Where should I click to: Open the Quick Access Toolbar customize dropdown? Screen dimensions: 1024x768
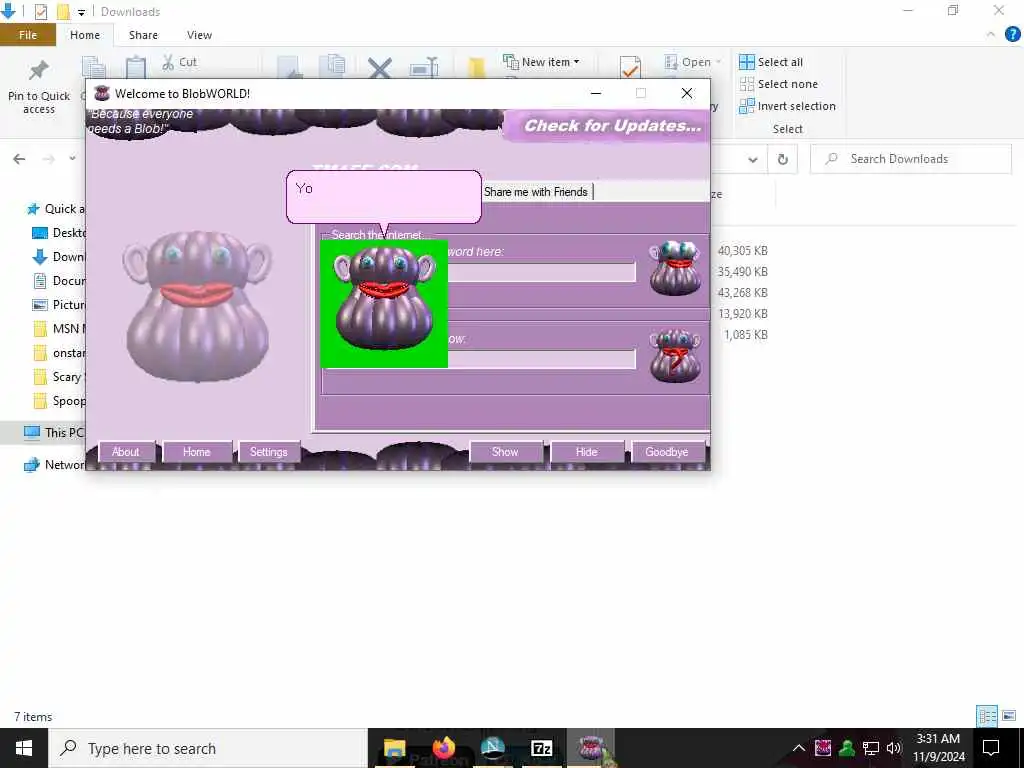tap(81, 12)
